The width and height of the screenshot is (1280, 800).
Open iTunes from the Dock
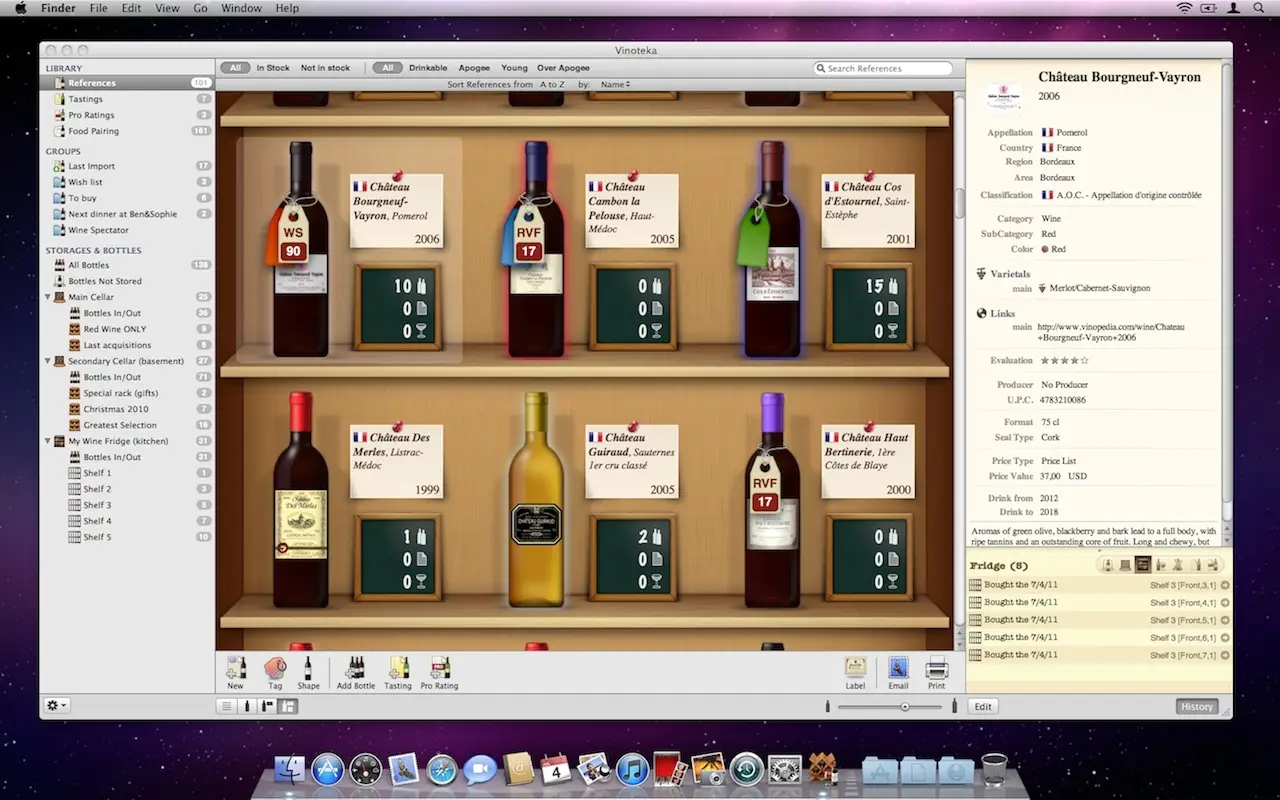click(631, 769)
